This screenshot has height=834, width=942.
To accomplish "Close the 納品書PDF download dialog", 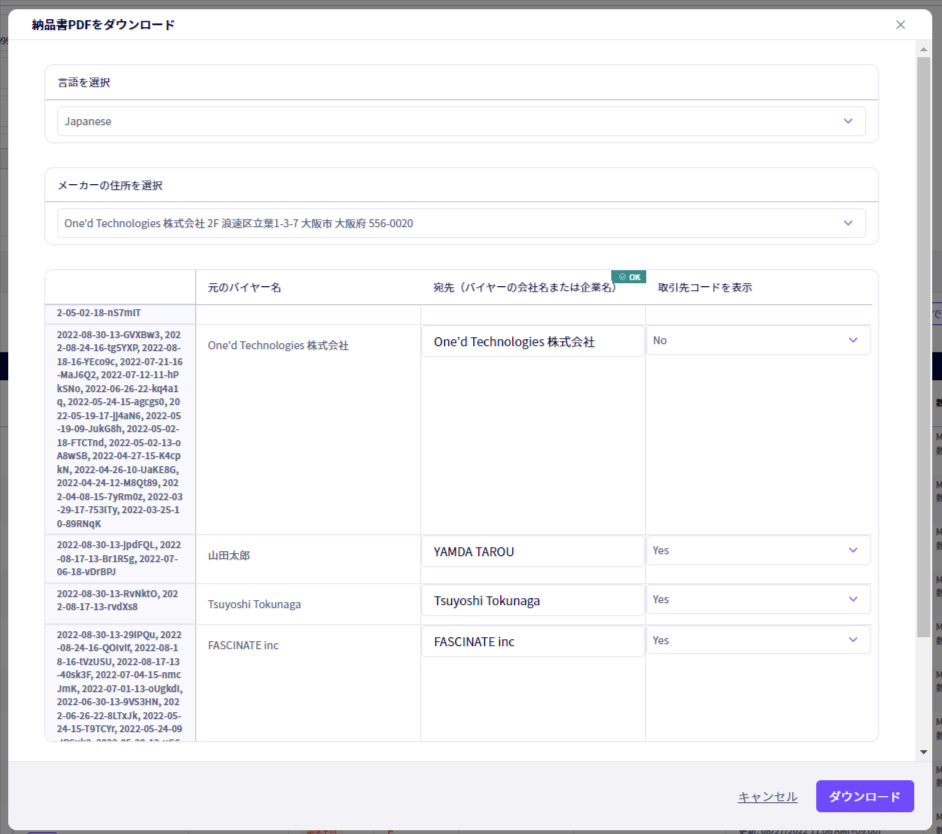I will point(900,25).
